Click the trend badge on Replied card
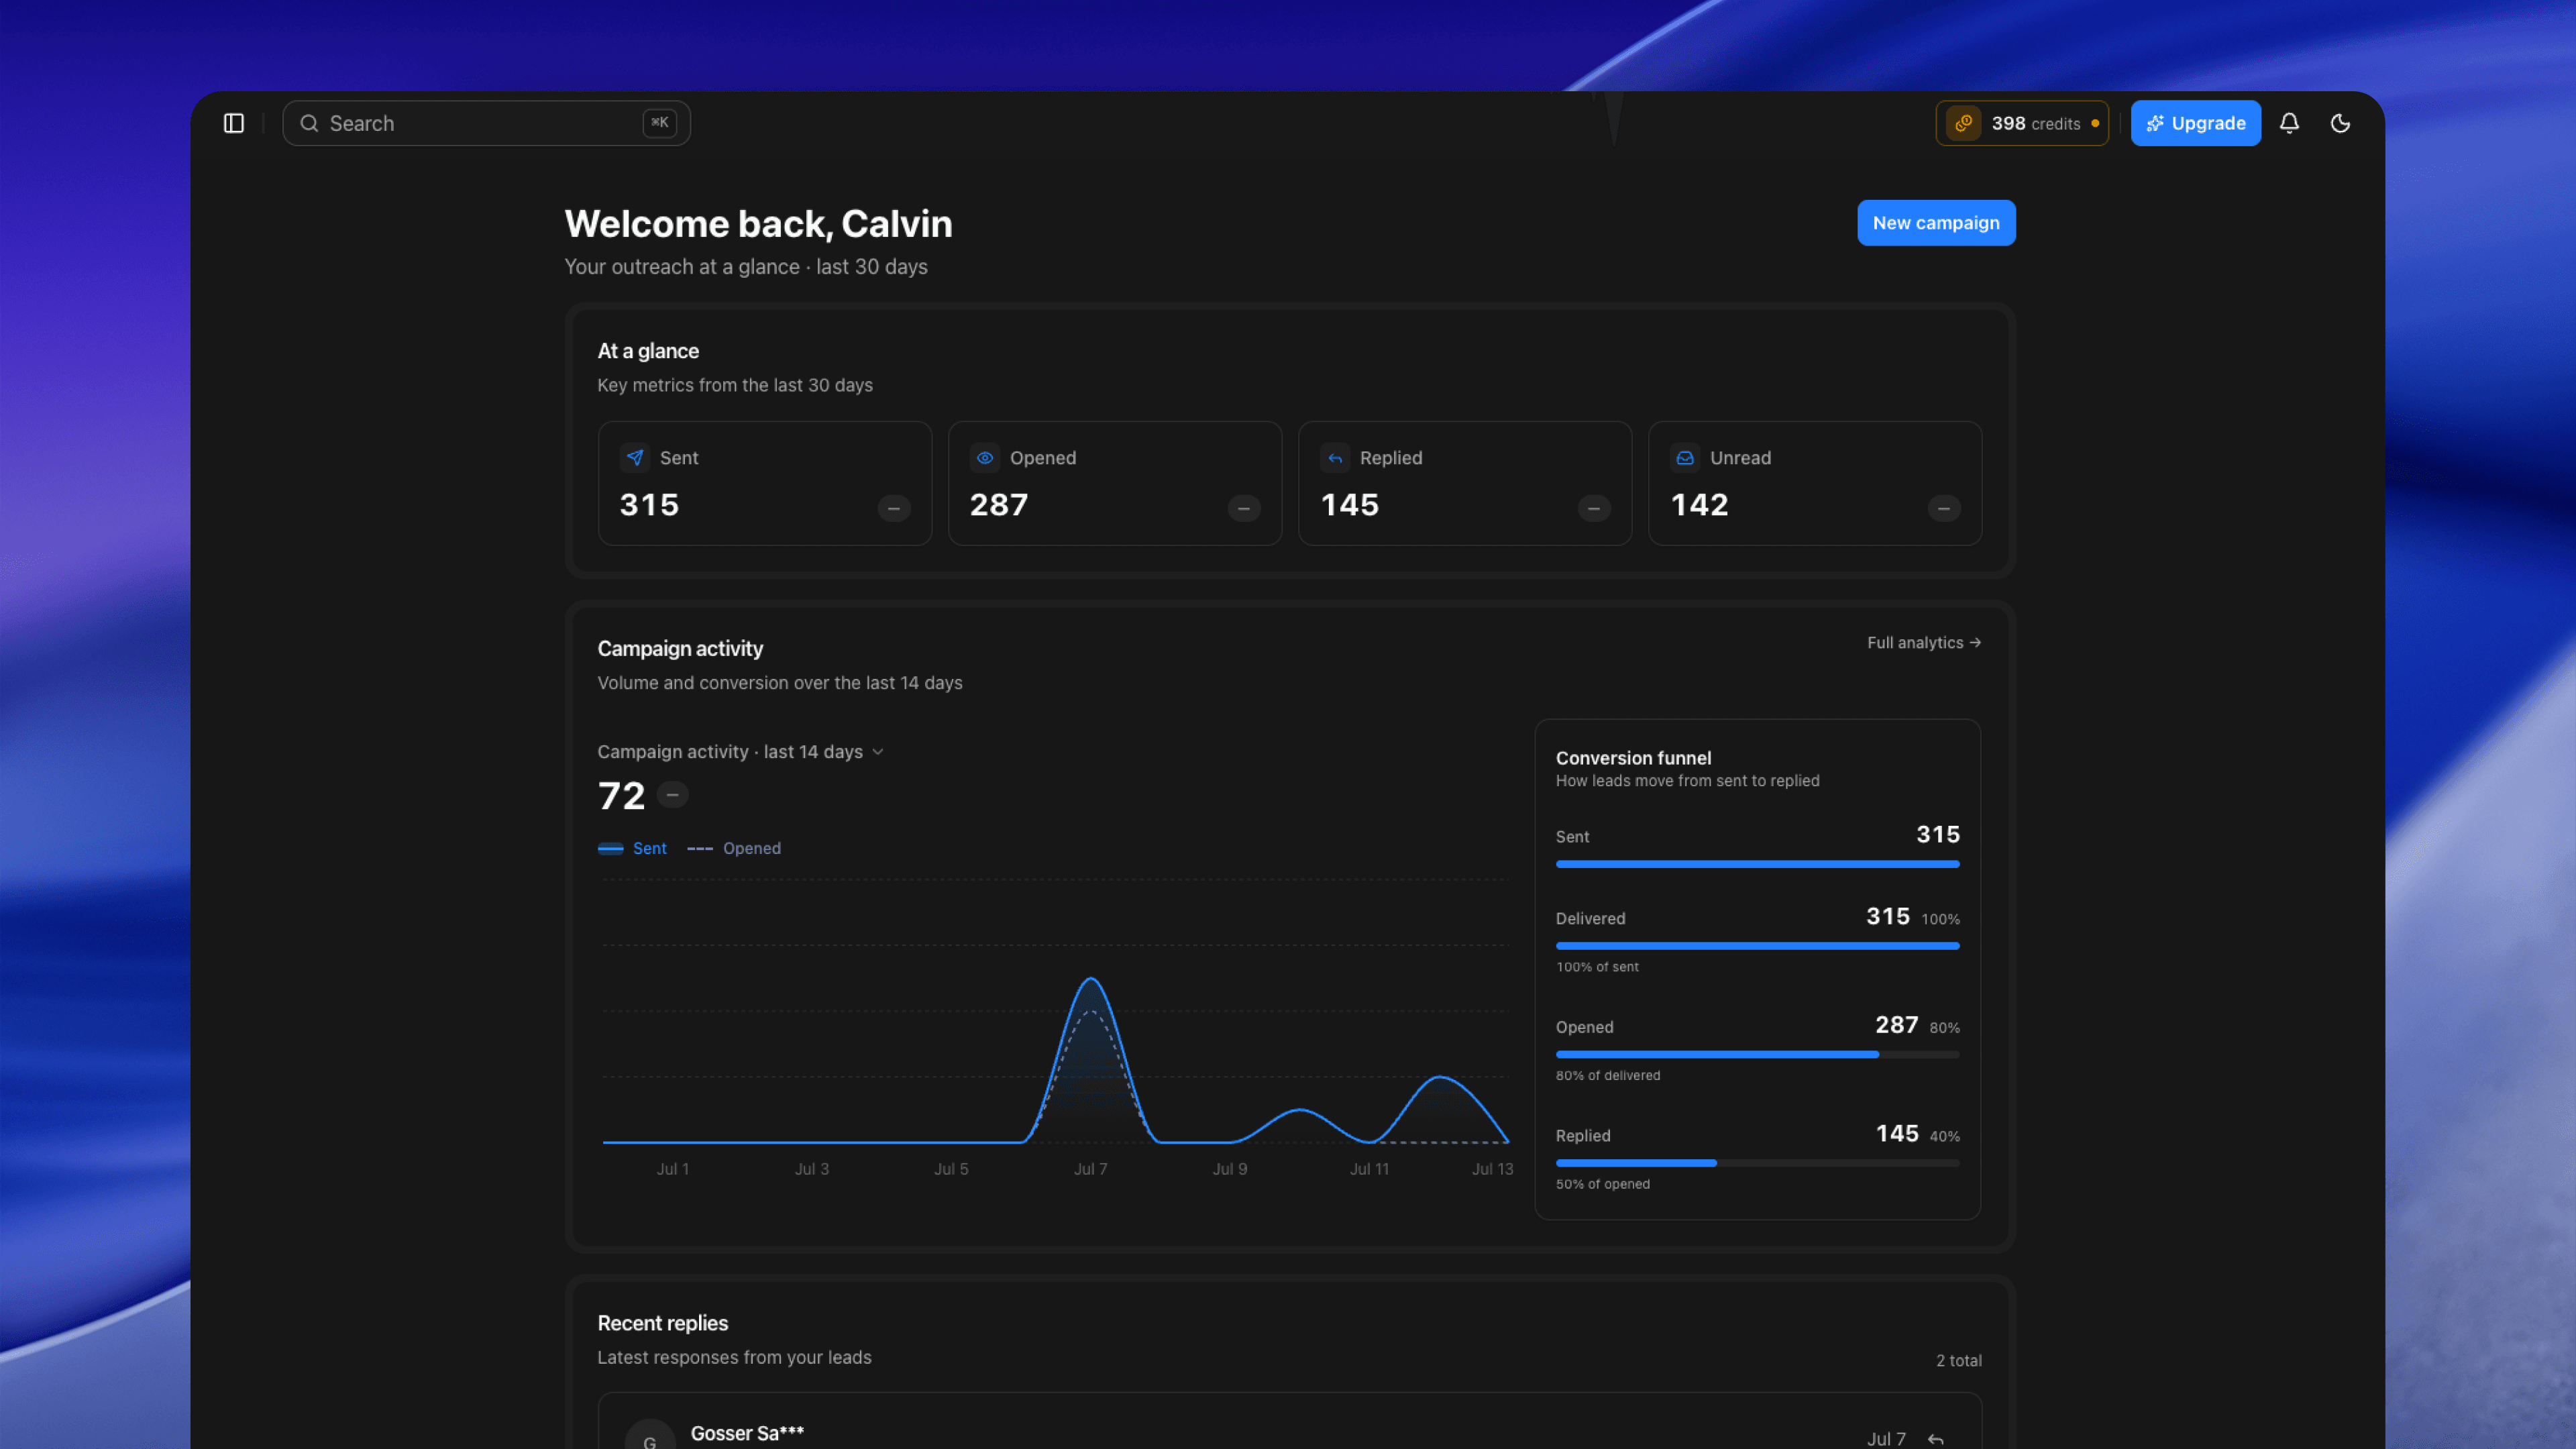The height and width of the screenshot is (1449, 2576). pyautogui.click(x=1594, y=509)
